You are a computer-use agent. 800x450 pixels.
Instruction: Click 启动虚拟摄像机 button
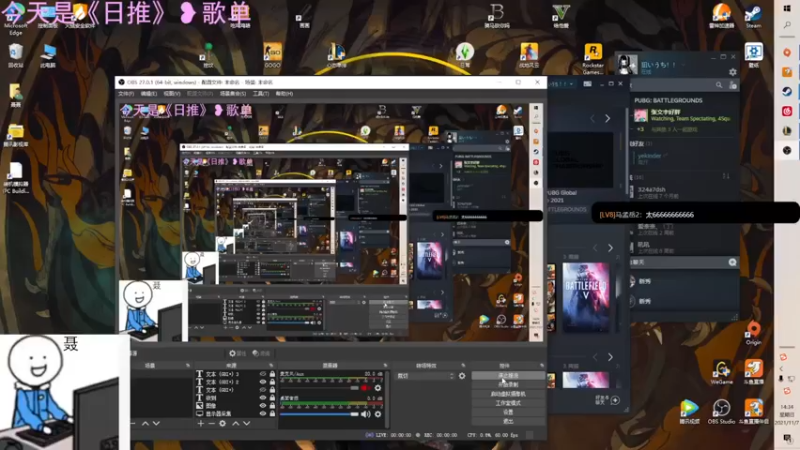[x=508, y=394]
